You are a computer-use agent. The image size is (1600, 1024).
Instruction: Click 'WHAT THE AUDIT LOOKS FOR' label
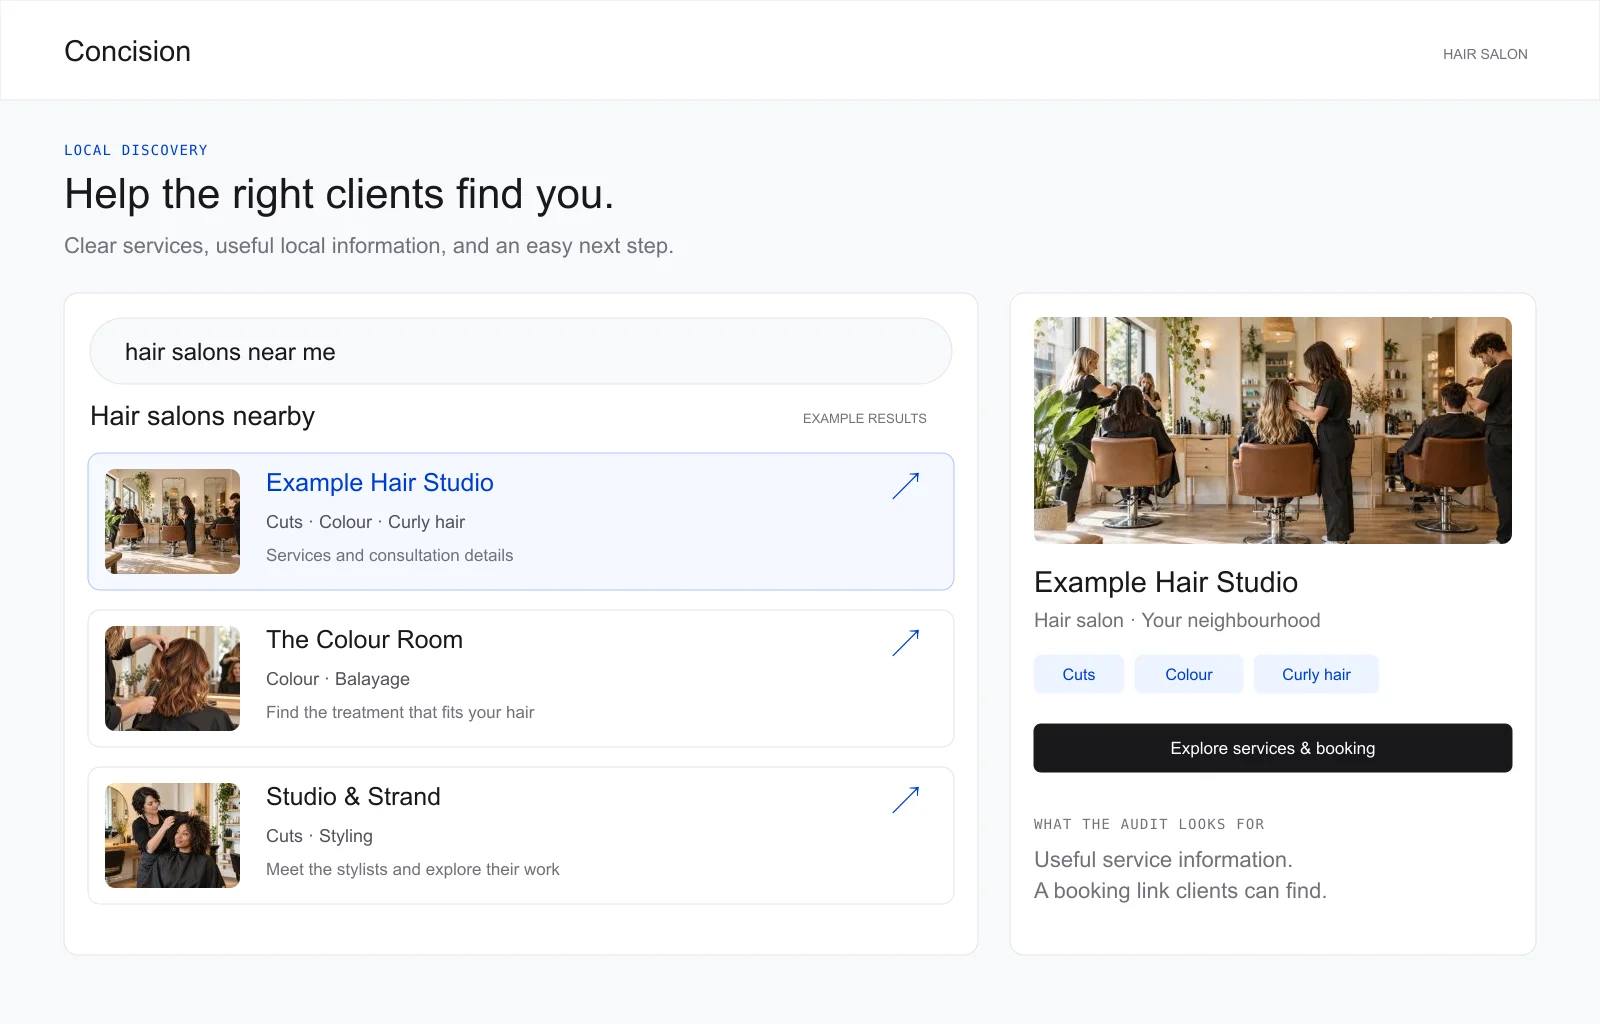[x=1149, y=824]
